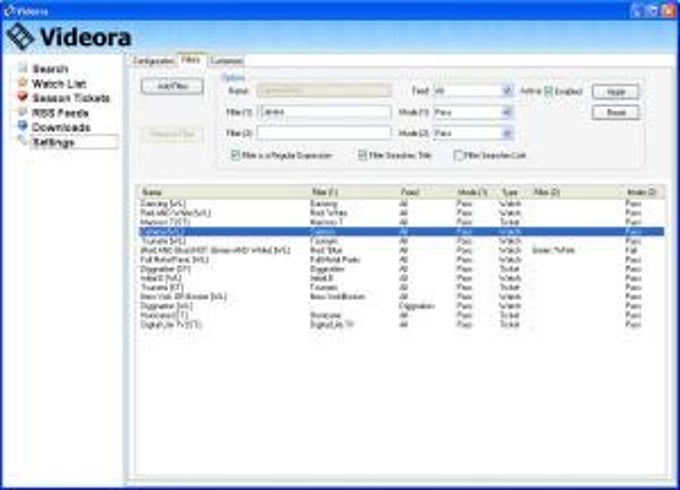Click the Apply button
The height and width of the screenshot is (490, 680).
click(615, 92)
